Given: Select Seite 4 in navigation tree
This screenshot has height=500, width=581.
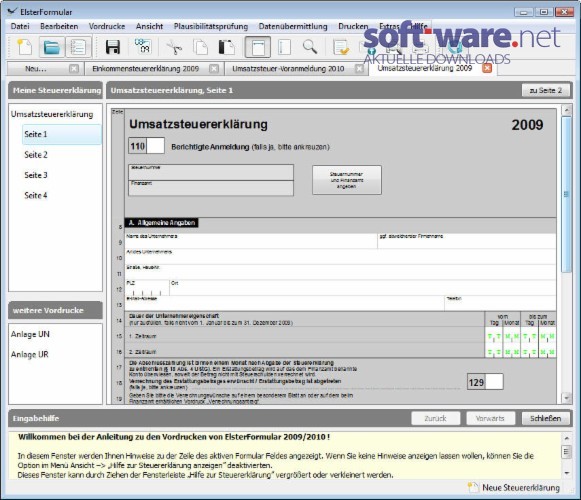Looking at the screenshot, I should [x=36, y=195].
